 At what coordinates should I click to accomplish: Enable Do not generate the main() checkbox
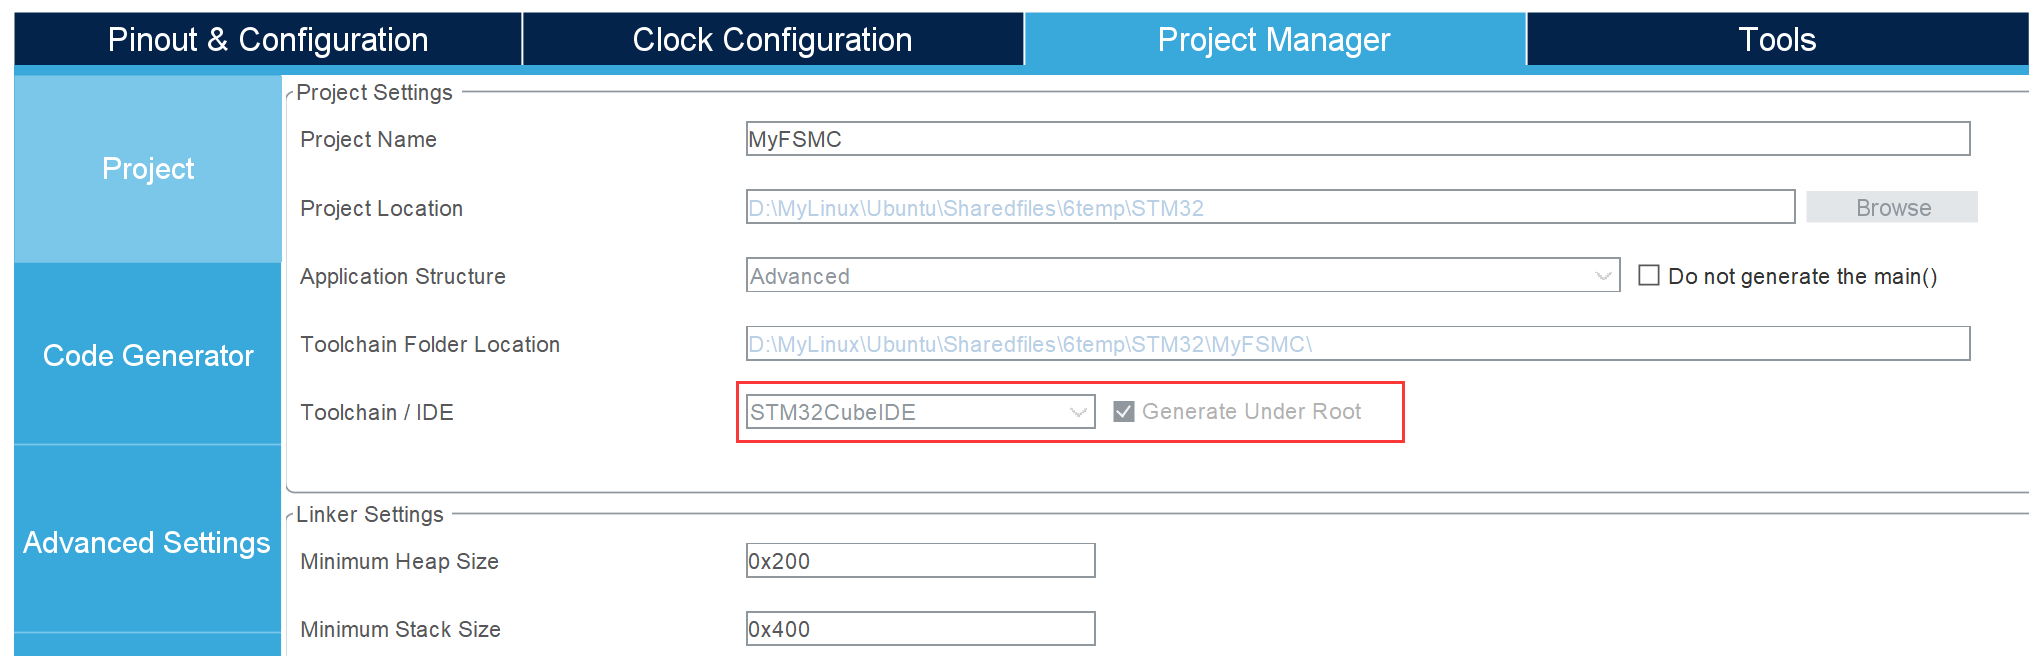(1649, 275)
